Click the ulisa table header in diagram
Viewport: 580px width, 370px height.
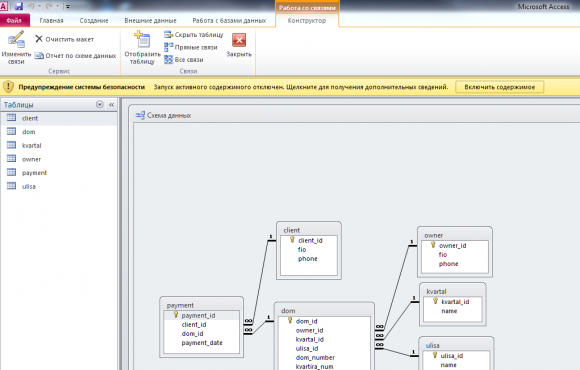[456, 345]
